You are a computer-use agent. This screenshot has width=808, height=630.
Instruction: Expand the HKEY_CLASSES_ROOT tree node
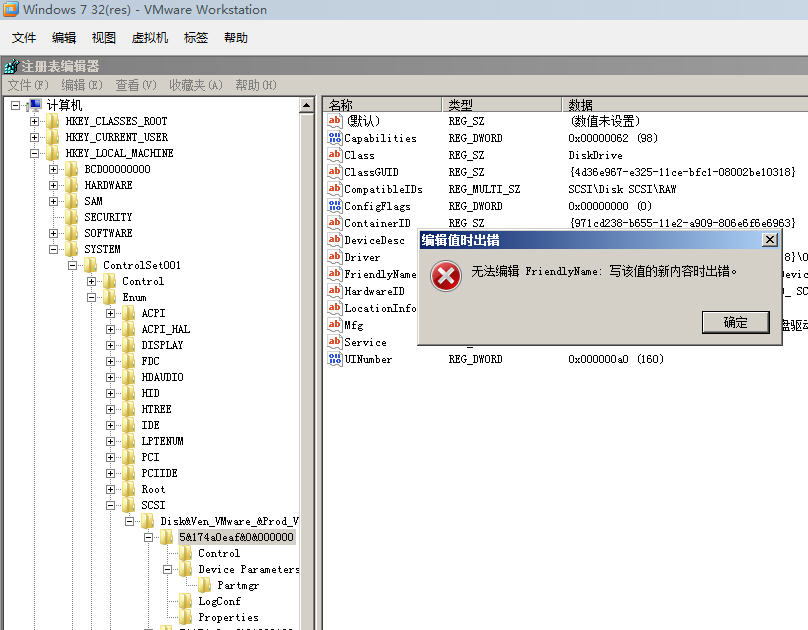click(x=34, y=122)
